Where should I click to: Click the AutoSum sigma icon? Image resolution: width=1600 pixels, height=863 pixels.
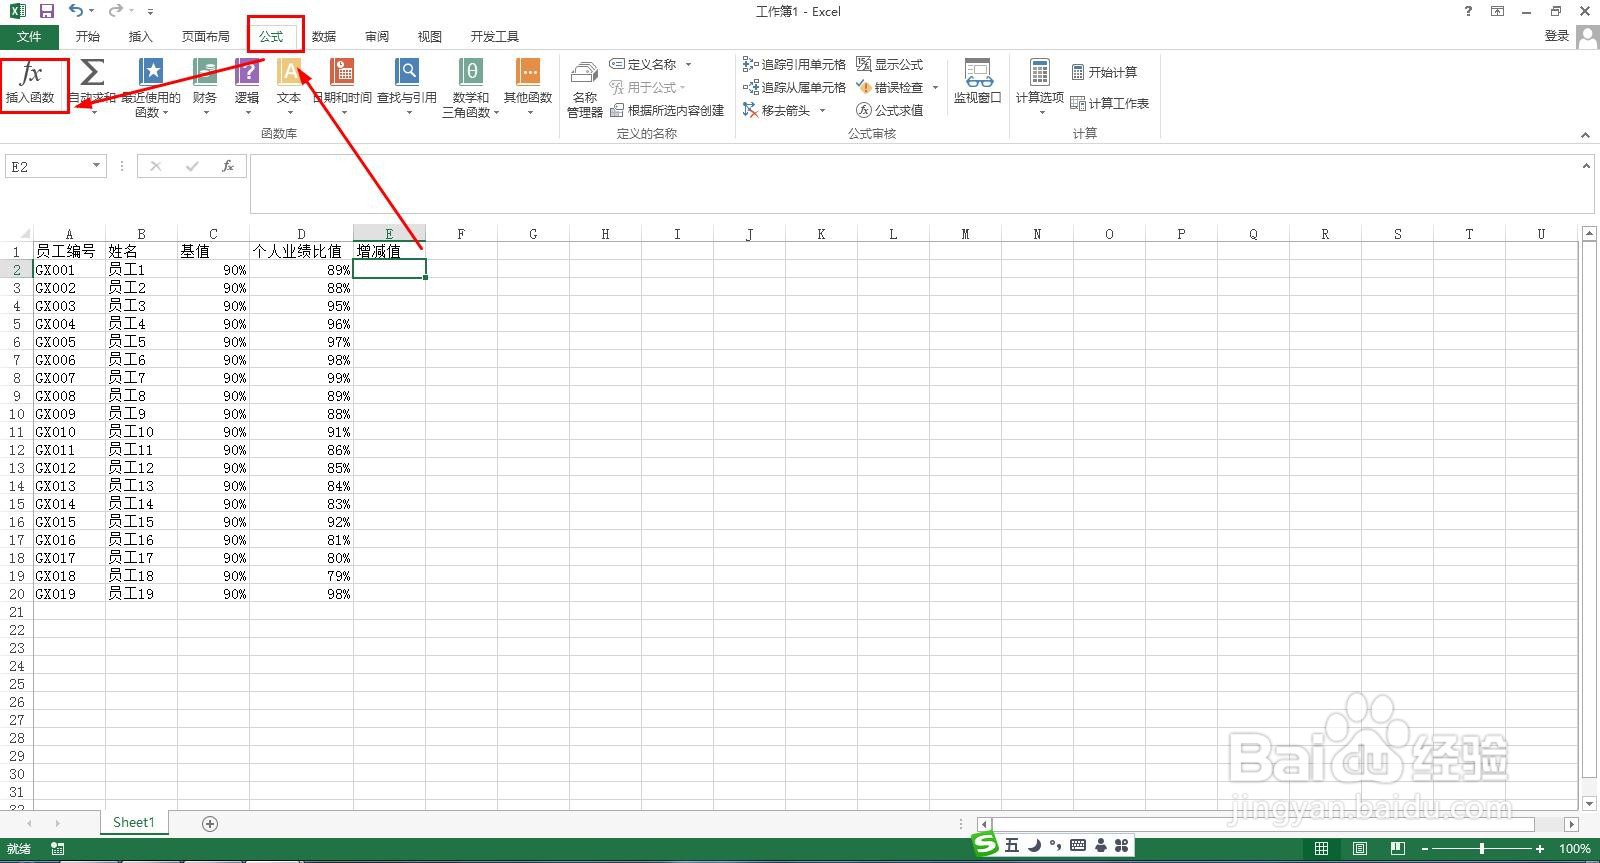pos(92,73)
